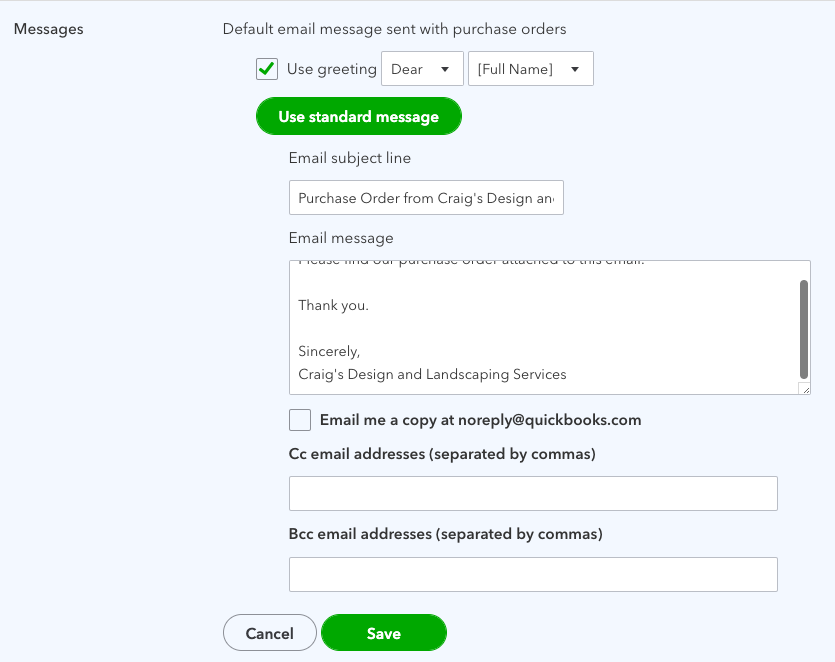The image size is (835, 662).
Task: Click Use standard message button
Action: pos(358,117)
